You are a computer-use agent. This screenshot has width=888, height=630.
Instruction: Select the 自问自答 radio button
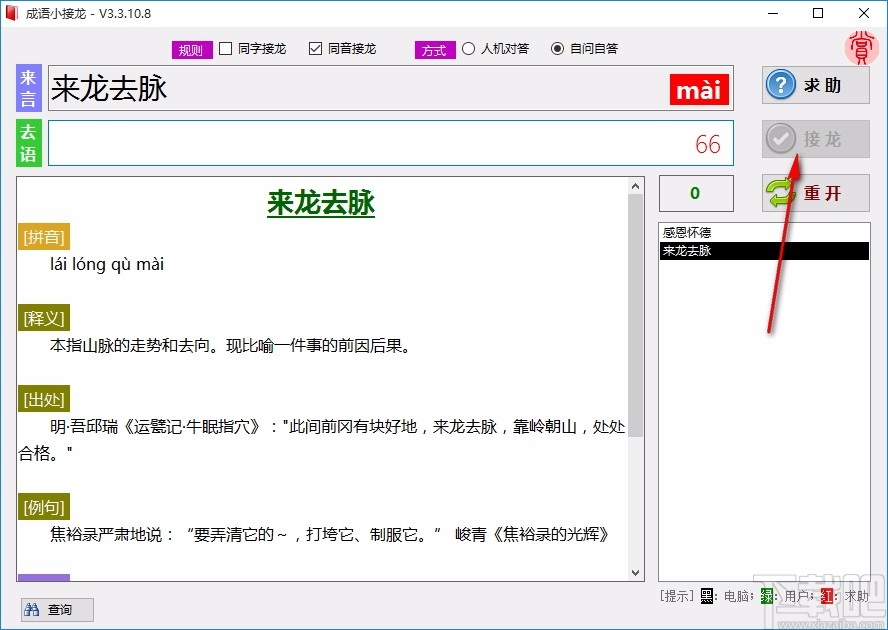click(558, 48)
